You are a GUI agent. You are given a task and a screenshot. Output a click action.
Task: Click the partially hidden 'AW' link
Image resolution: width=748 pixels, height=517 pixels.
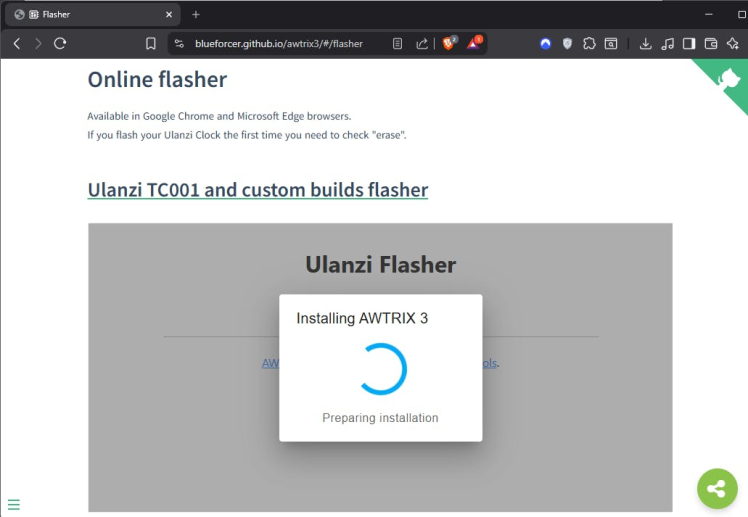270,363
